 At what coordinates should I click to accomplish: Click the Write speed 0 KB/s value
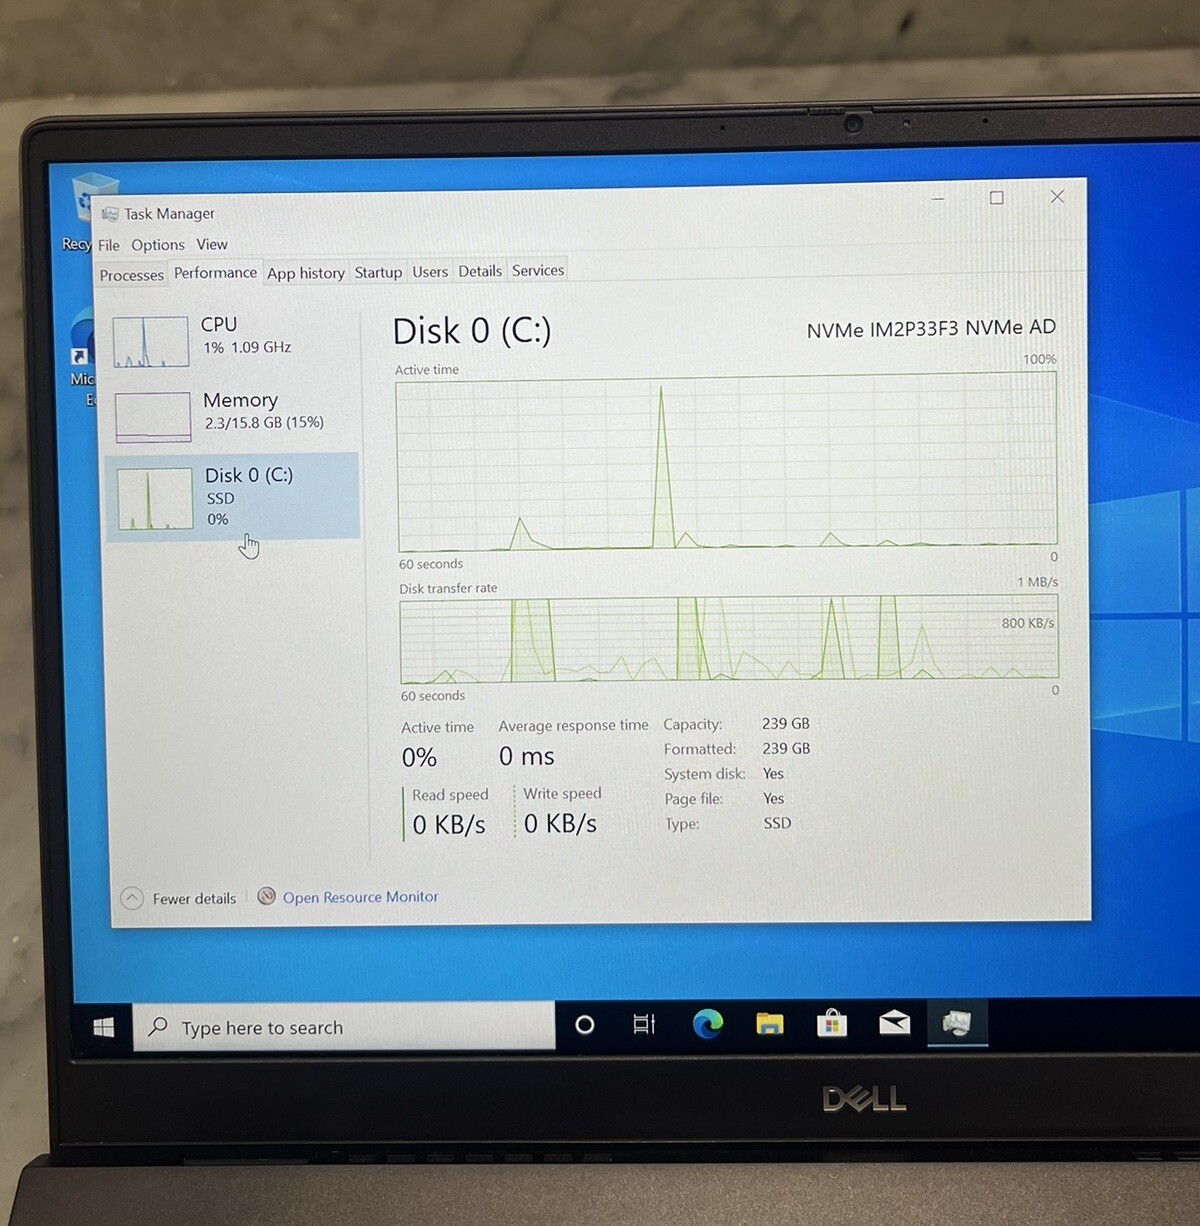tap(560, 823)
